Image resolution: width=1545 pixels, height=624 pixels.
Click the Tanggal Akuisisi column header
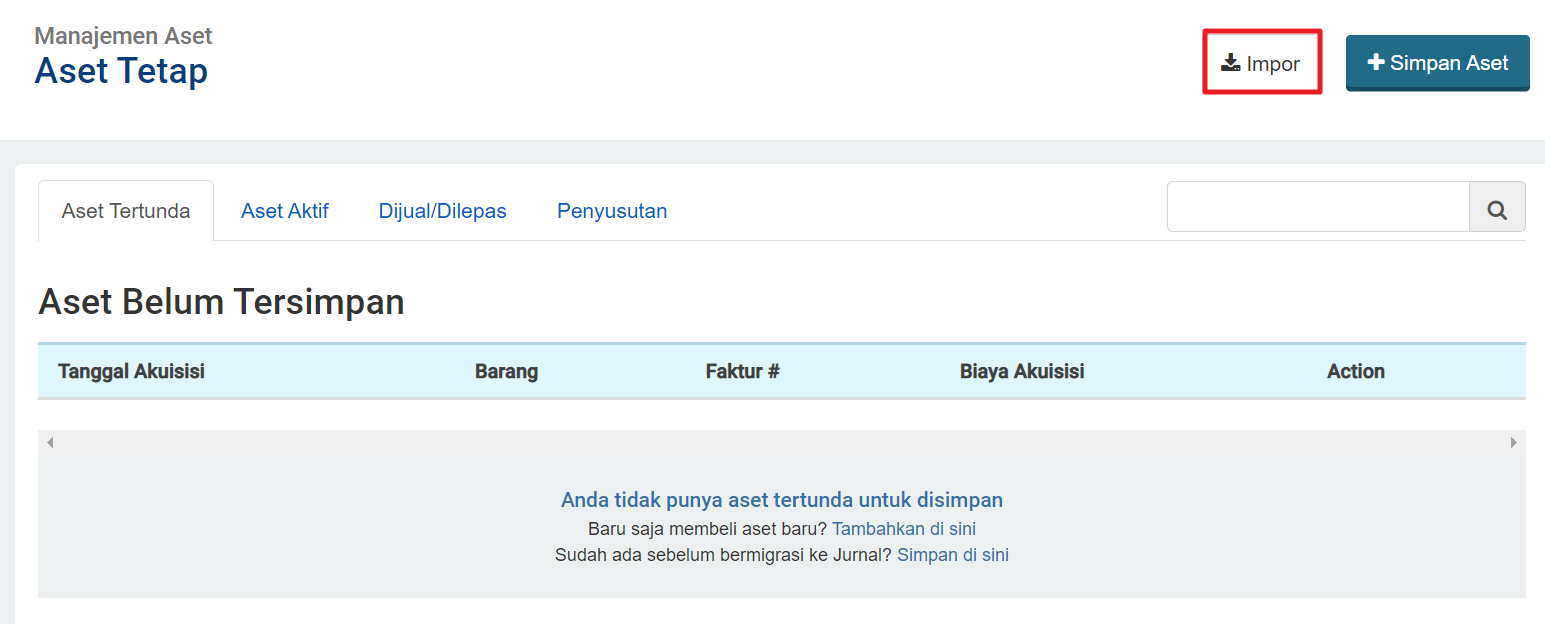pos(131,370)
